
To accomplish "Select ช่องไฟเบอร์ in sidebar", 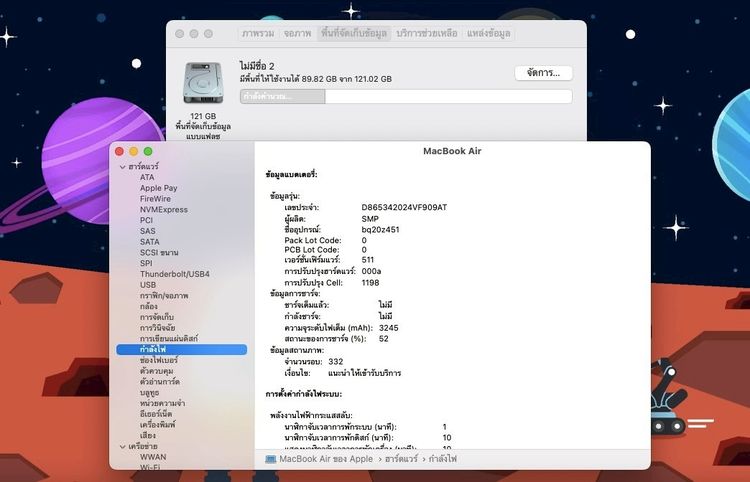I will [159, 360].
